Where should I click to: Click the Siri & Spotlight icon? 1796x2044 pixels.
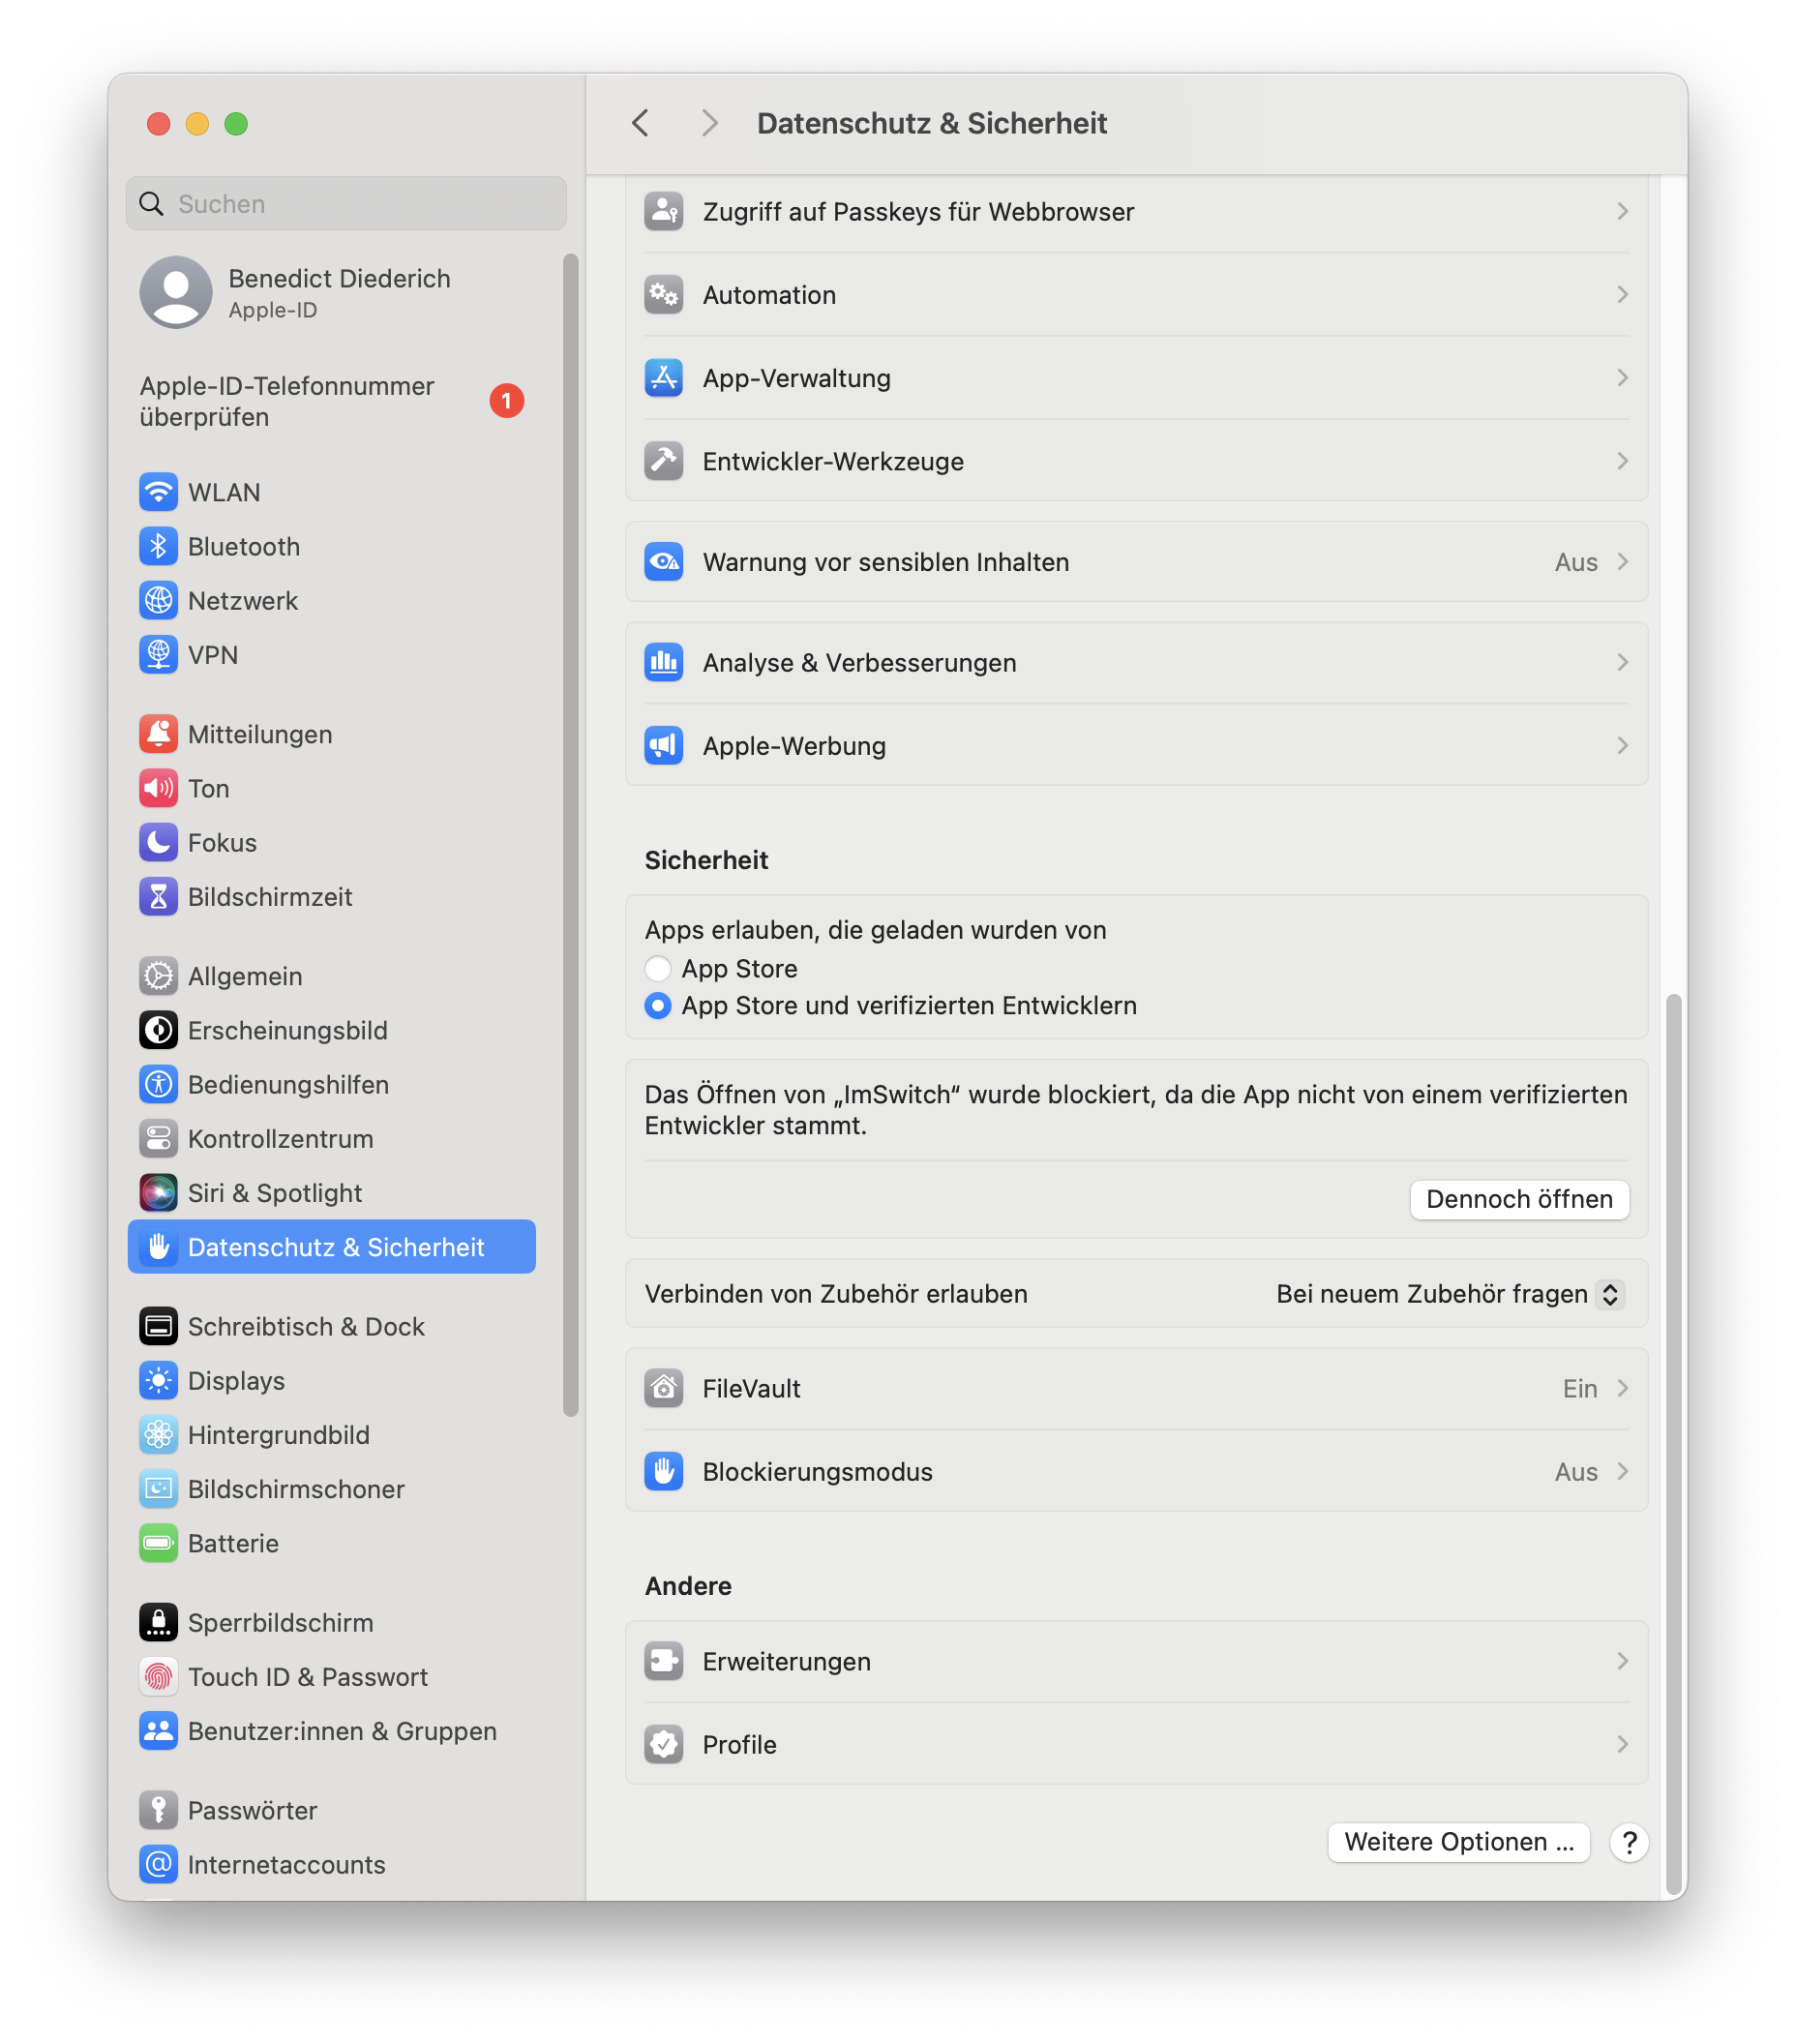pos(158,1193)
